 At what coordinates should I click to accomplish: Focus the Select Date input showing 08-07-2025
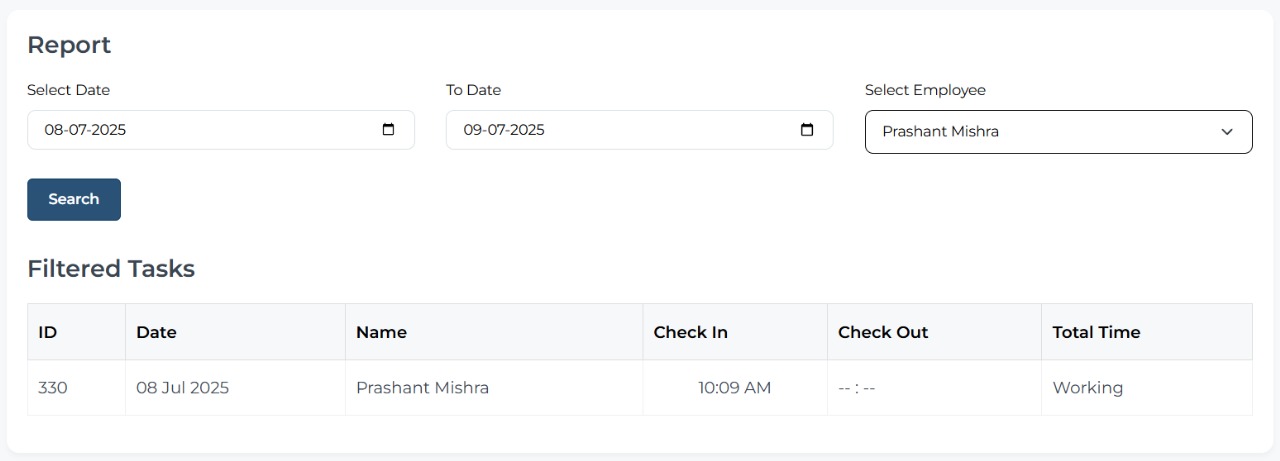point(86,130)
